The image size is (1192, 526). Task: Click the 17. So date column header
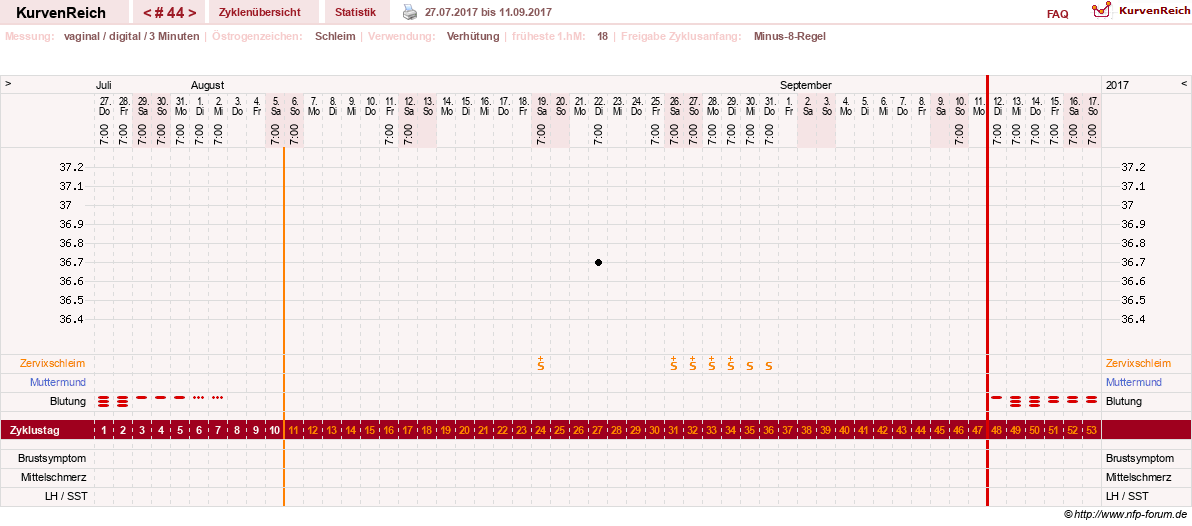(1092, 106)
